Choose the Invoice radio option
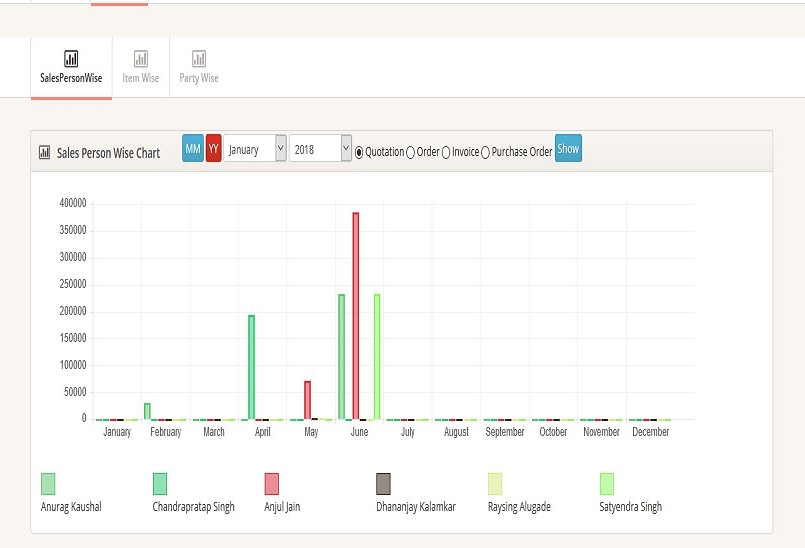805x548 pixels. (x=446, y=152)
